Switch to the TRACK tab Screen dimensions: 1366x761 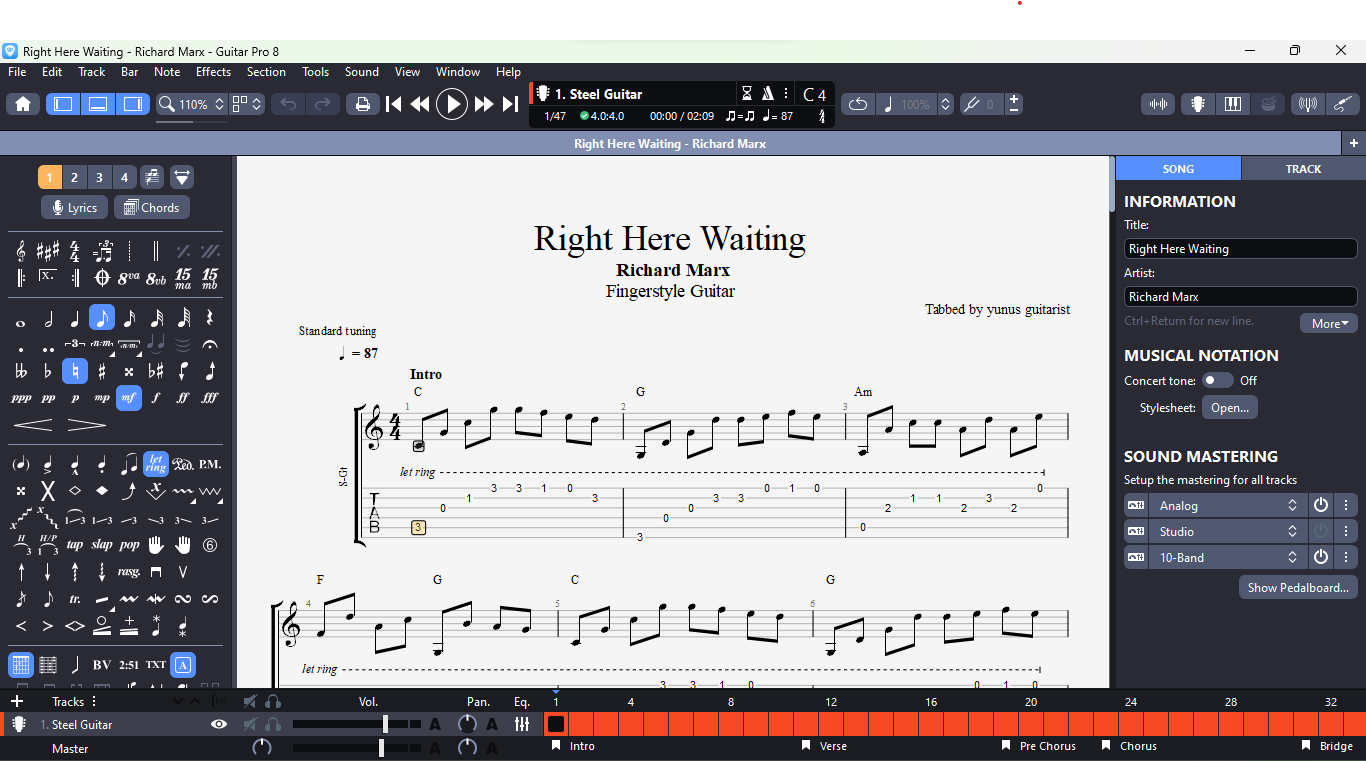click(1303, 169)
